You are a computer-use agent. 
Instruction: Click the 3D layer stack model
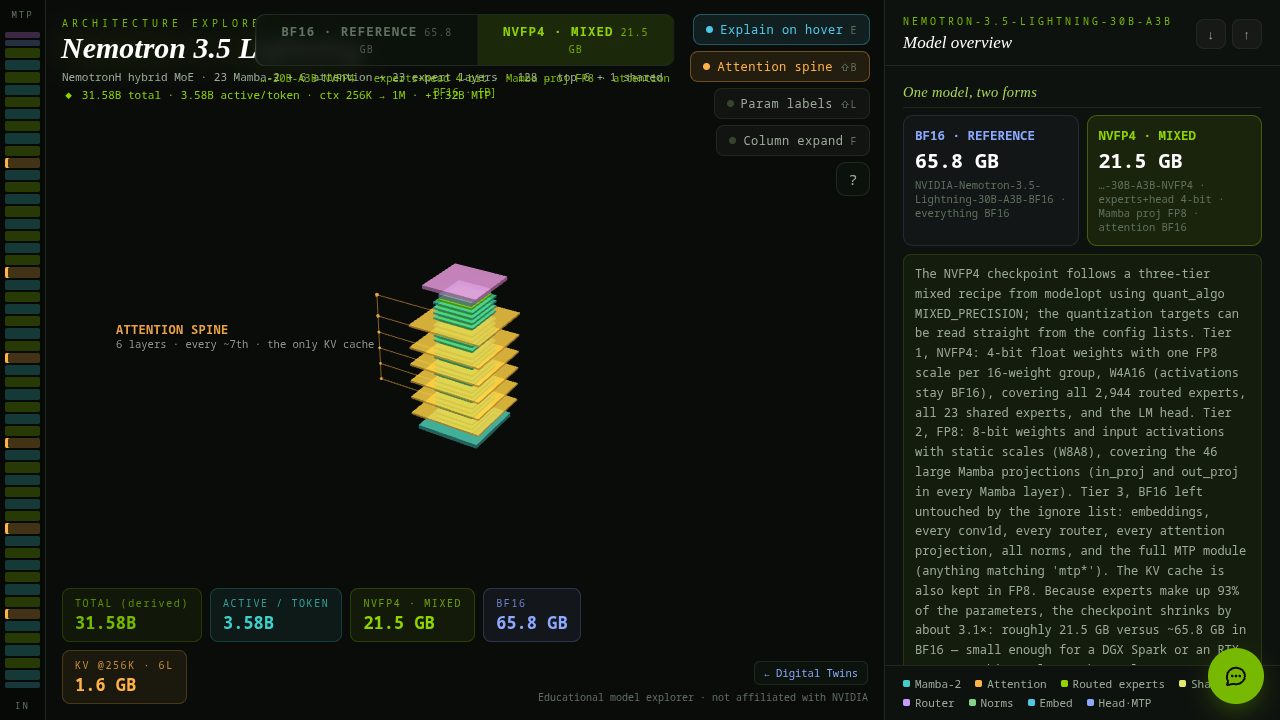tap(464, 355)
